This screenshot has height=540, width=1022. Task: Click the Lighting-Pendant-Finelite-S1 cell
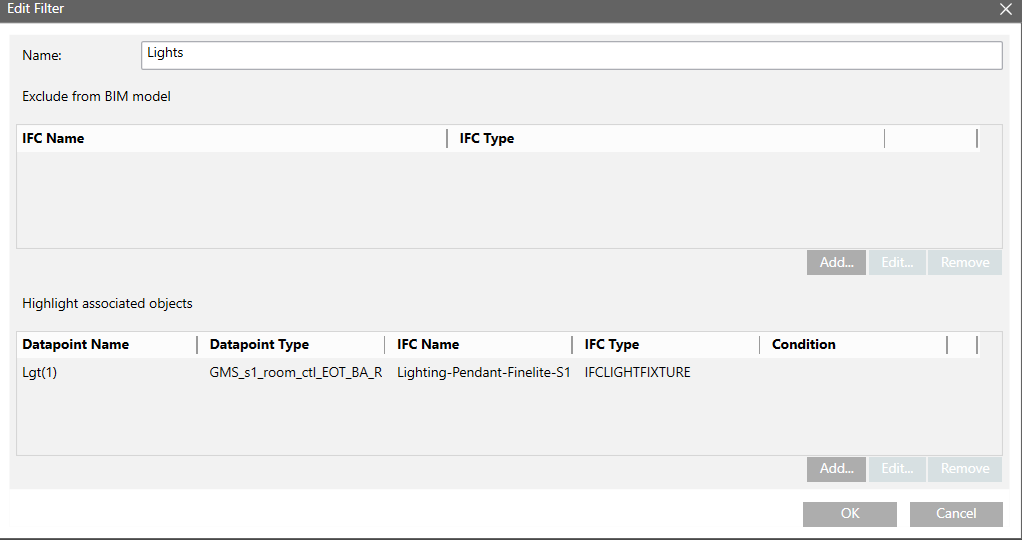coord(484,373)
